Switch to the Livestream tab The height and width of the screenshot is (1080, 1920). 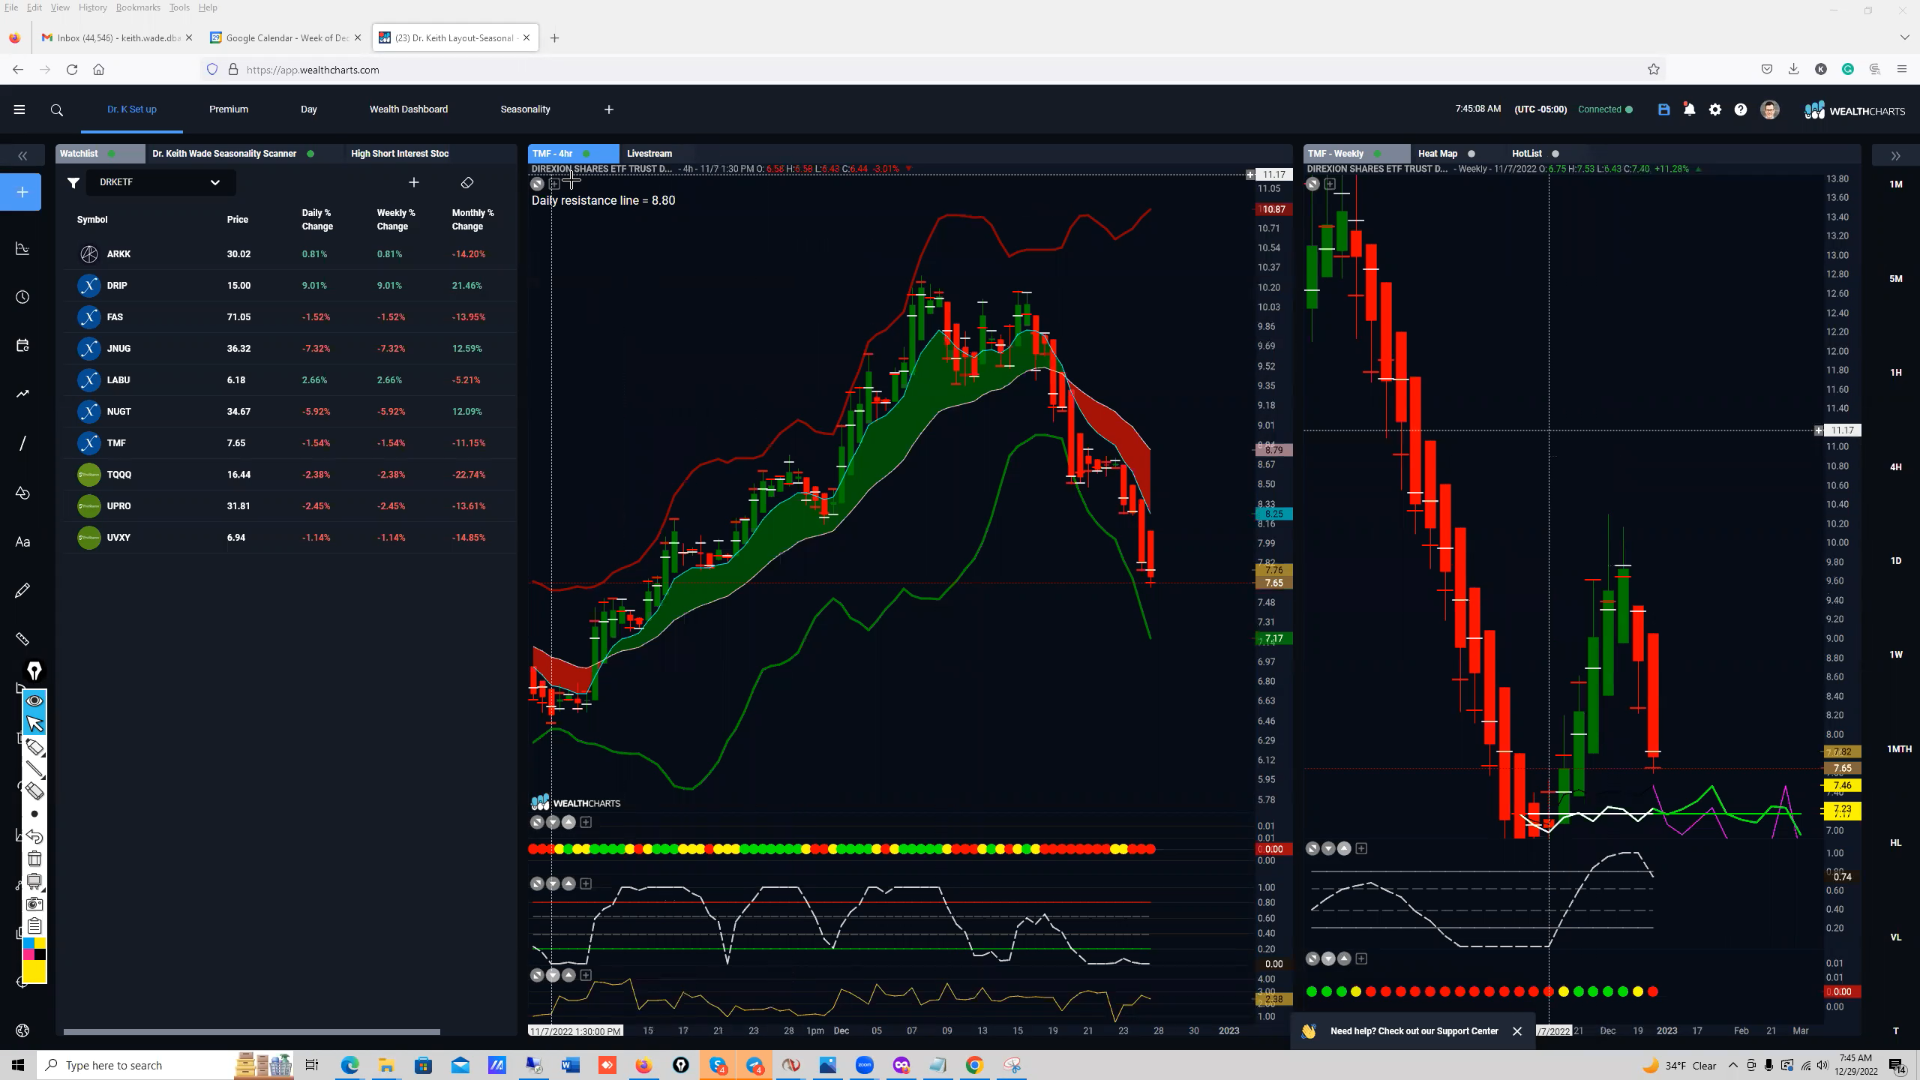pos(650,154)
